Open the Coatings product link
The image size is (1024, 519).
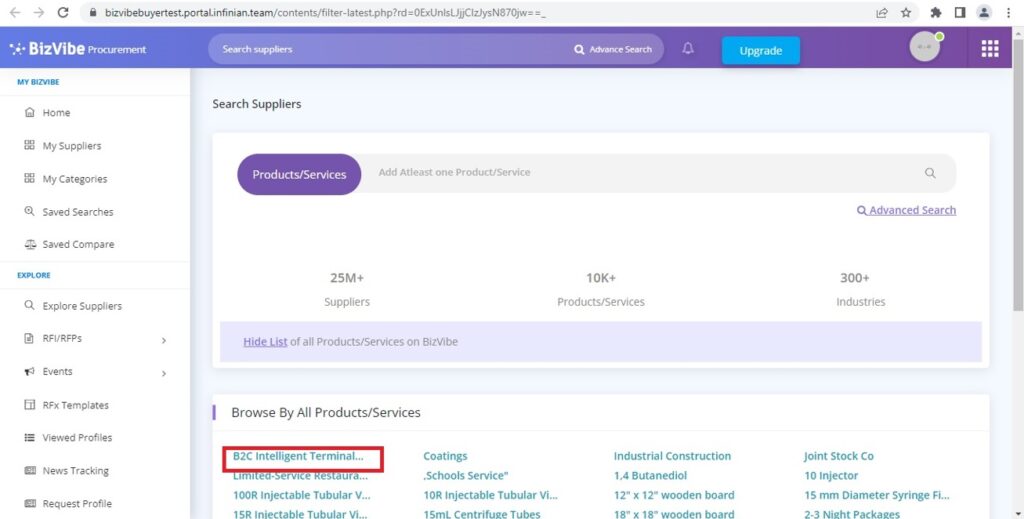click(x=445, y=456)
